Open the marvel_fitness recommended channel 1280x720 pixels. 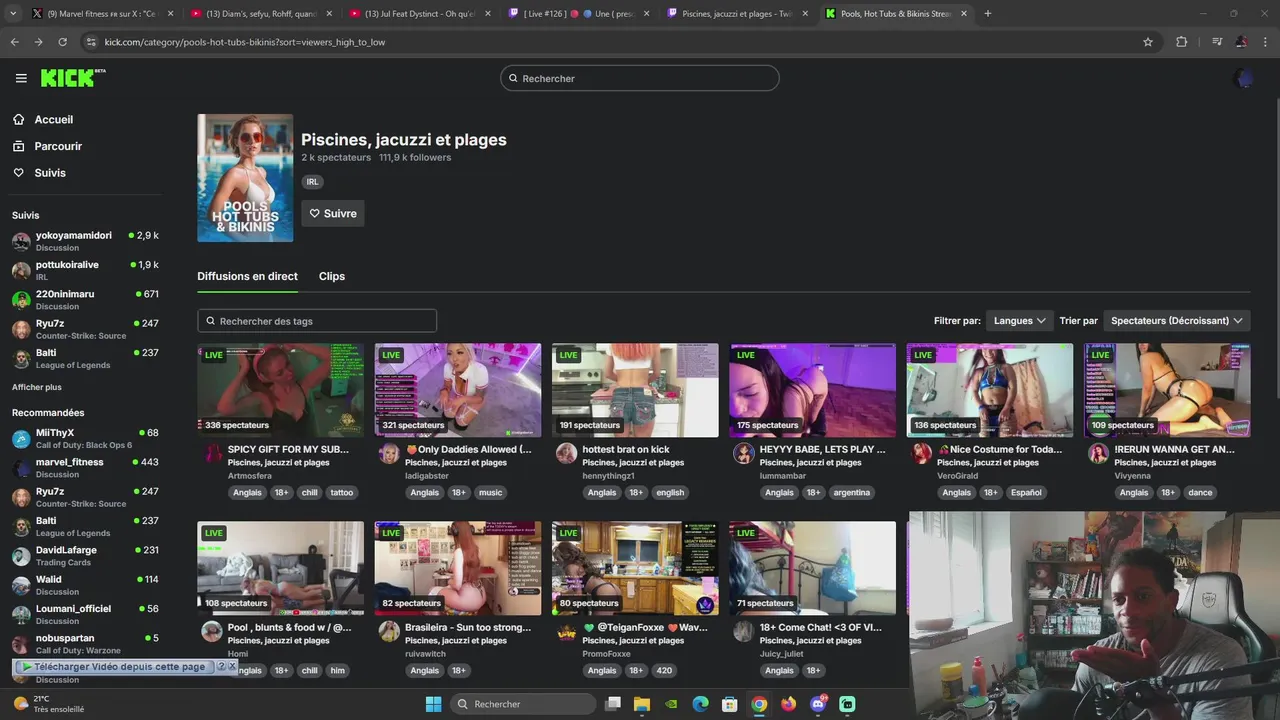pyautogui.click(x=85, y=468)
